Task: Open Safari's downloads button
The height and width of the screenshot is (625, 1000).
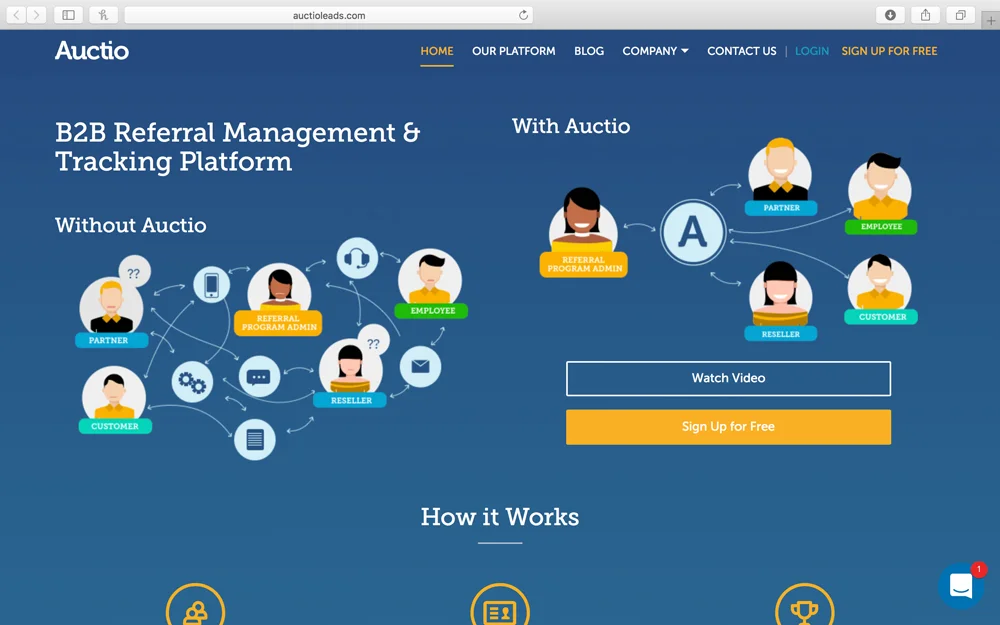Action: pos(890,15)
